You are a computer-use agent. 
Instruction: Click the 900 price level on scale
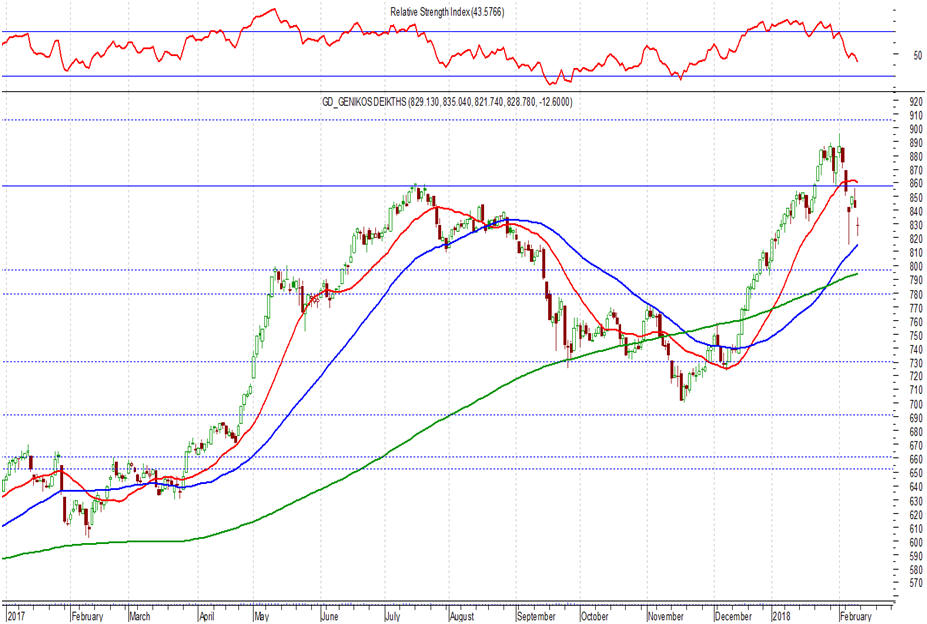tap(916, 129)
